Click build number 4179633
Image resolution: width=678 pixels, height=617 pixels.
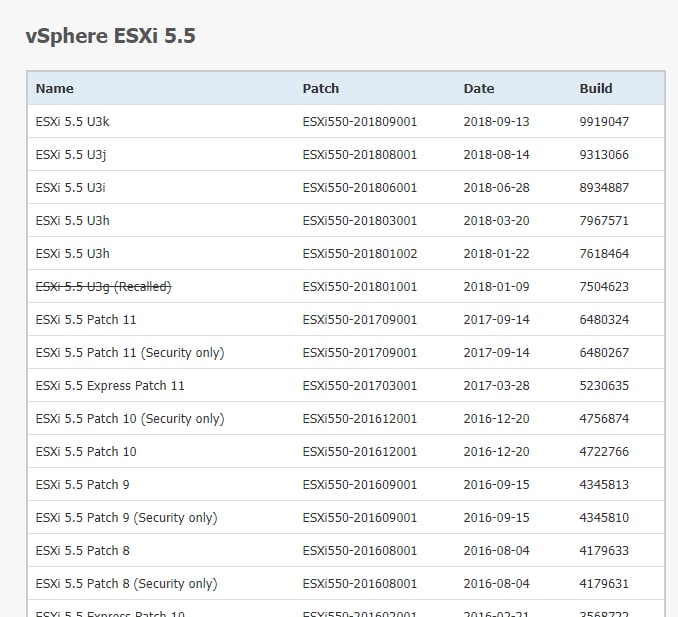tap(604, 551)
